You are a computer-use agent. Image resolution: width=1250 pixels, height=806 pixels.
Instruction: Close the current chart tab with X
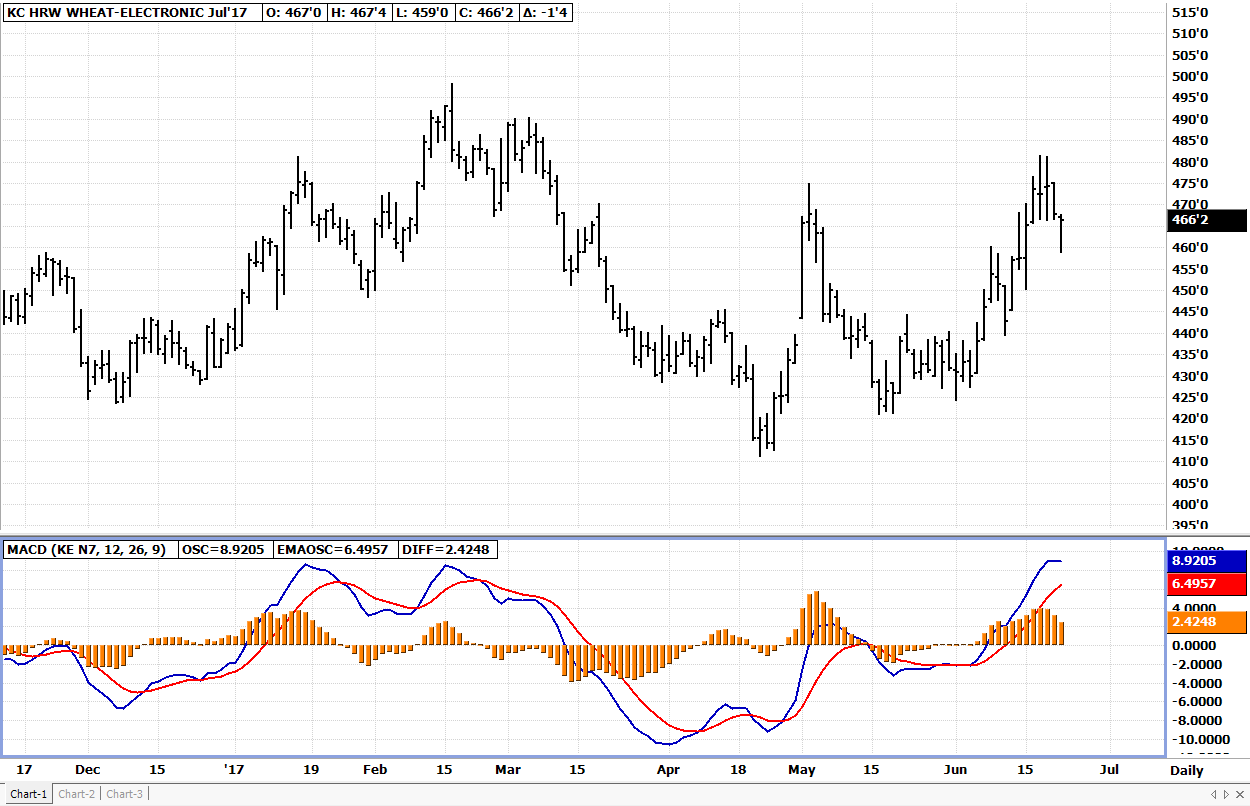(x=1239, y=794)
